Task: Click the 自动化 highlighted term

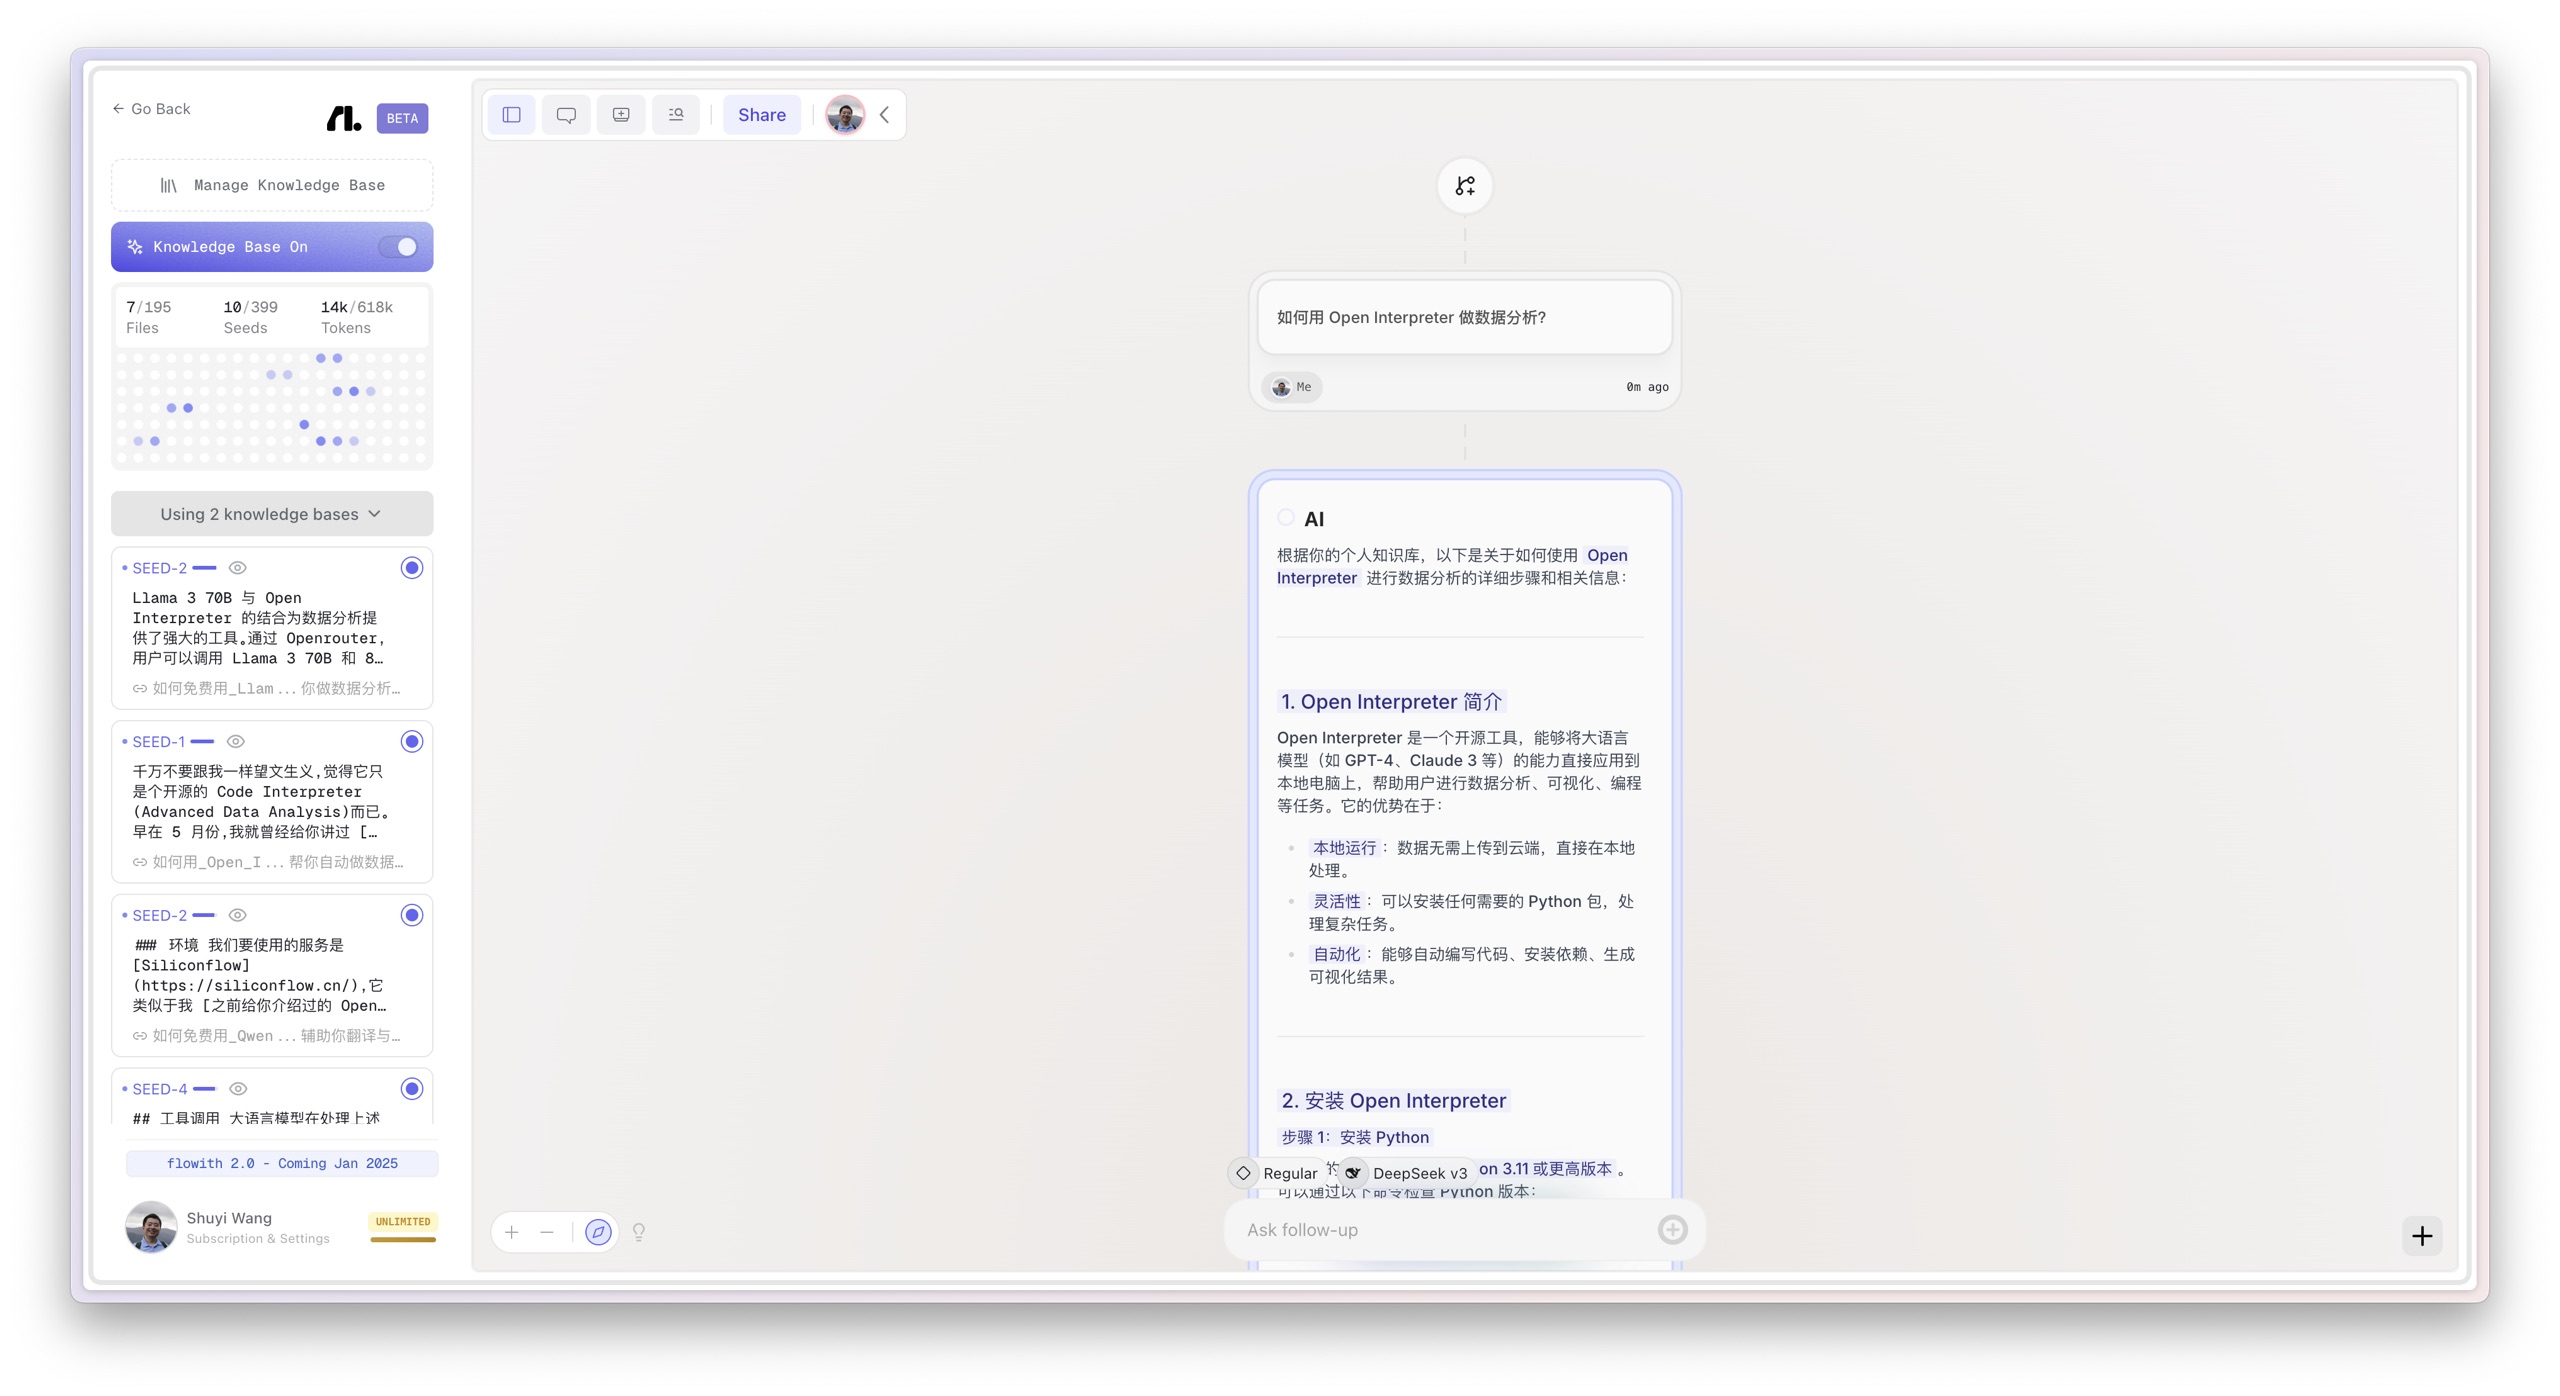Action: (1336, 955)
